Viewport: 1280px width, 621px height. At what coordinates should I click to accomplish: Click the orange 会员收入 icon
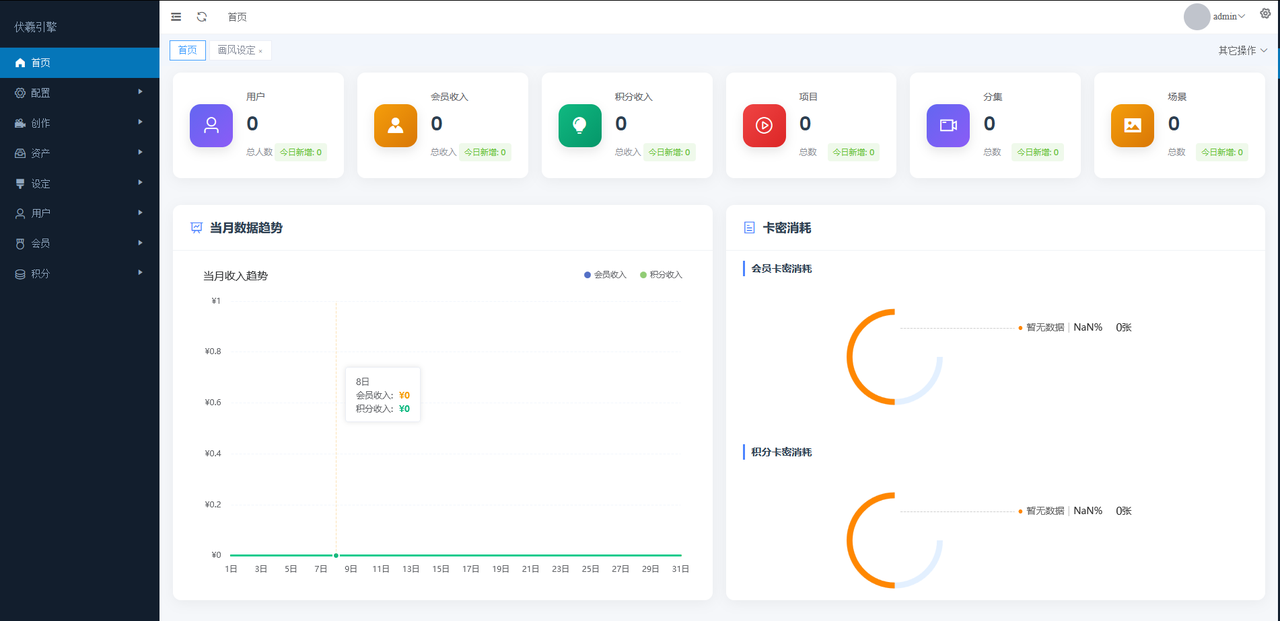pos(395,126)
